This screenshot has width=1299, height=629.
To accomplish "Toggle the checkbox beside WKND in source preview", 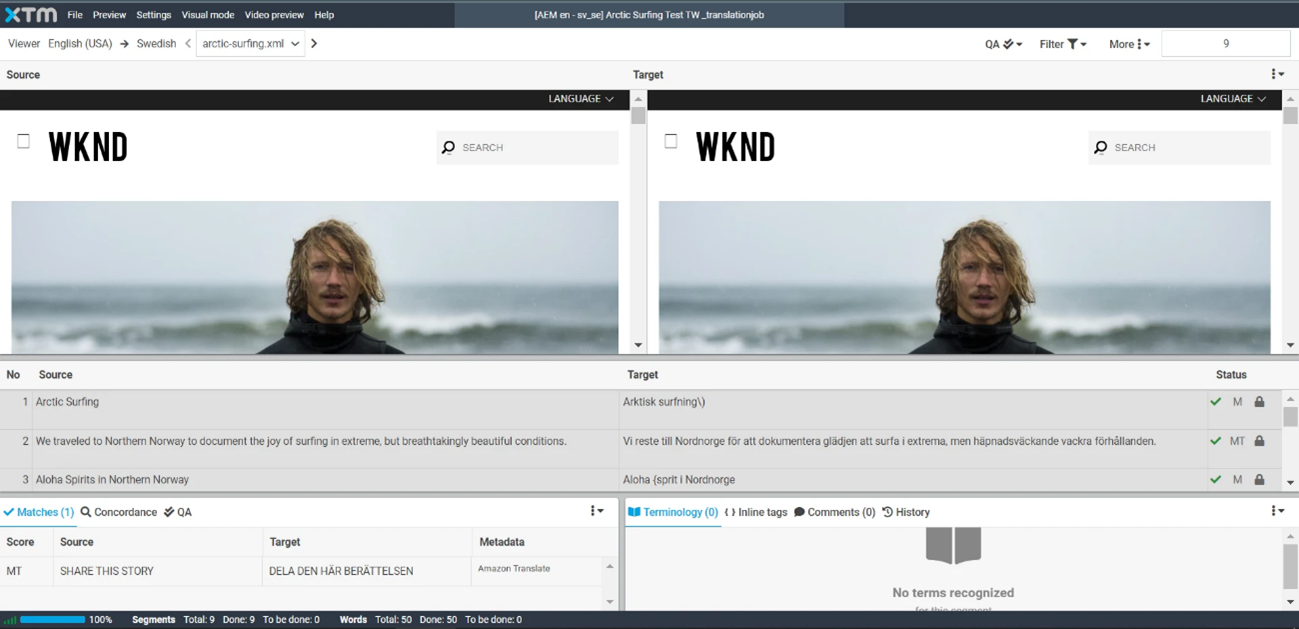I will click(x=23, y=142).
